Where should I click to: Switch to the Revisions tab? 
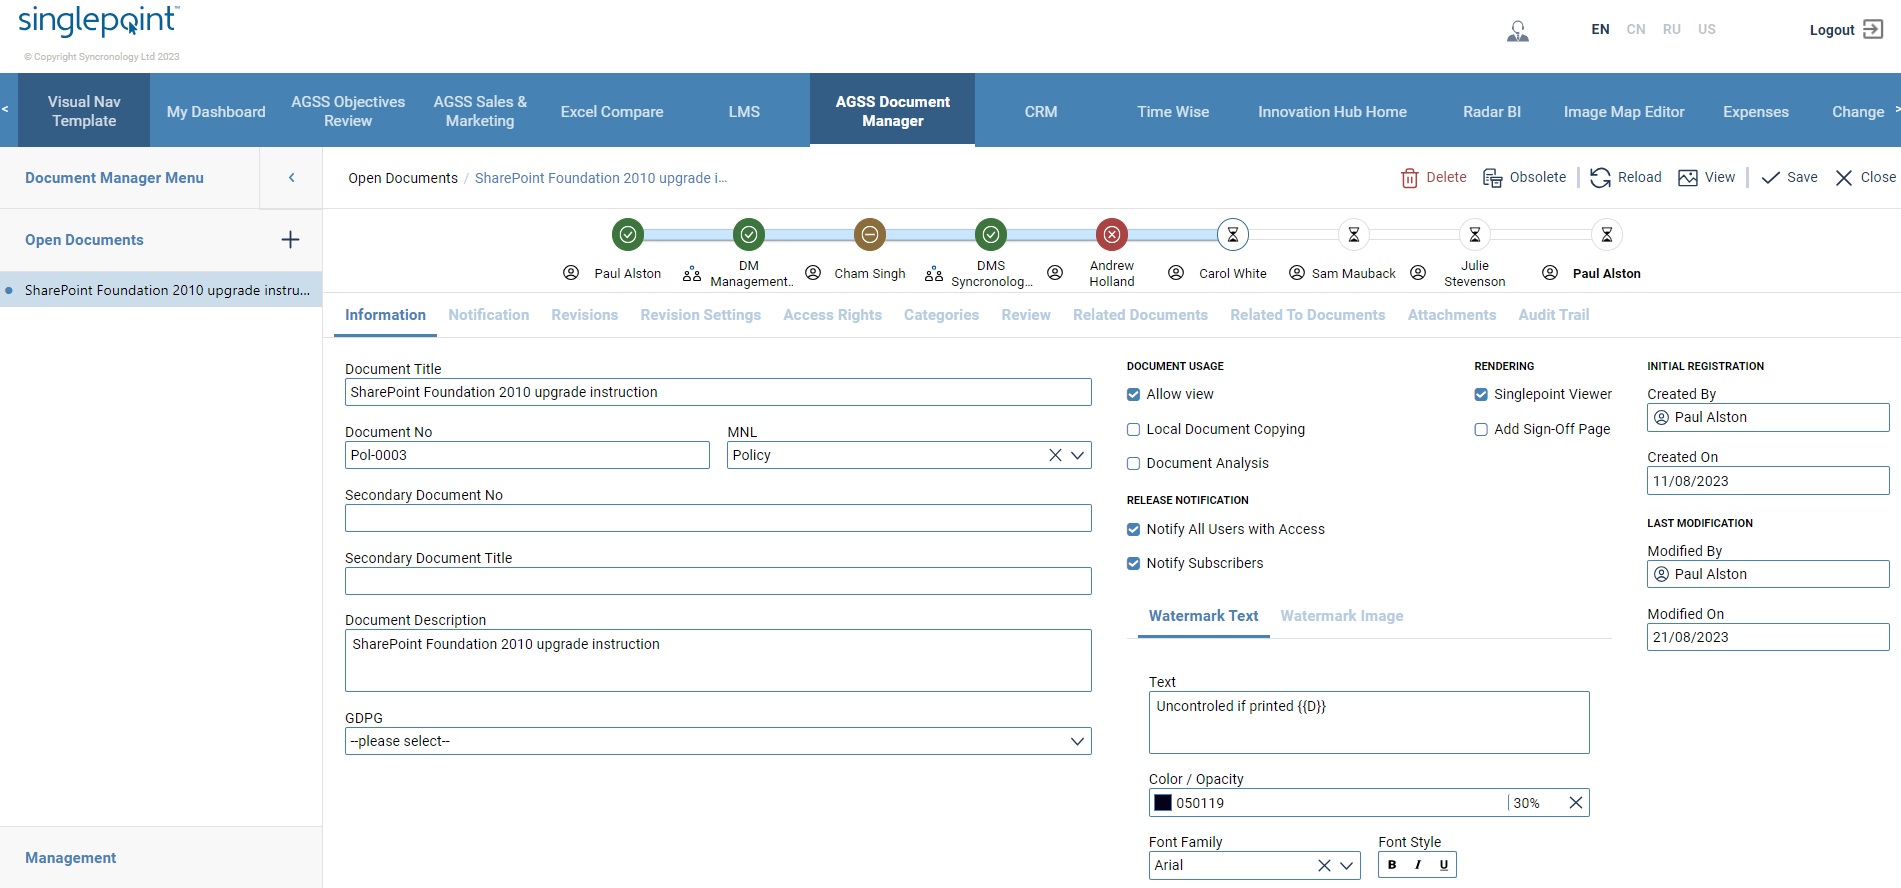(585, 315)
